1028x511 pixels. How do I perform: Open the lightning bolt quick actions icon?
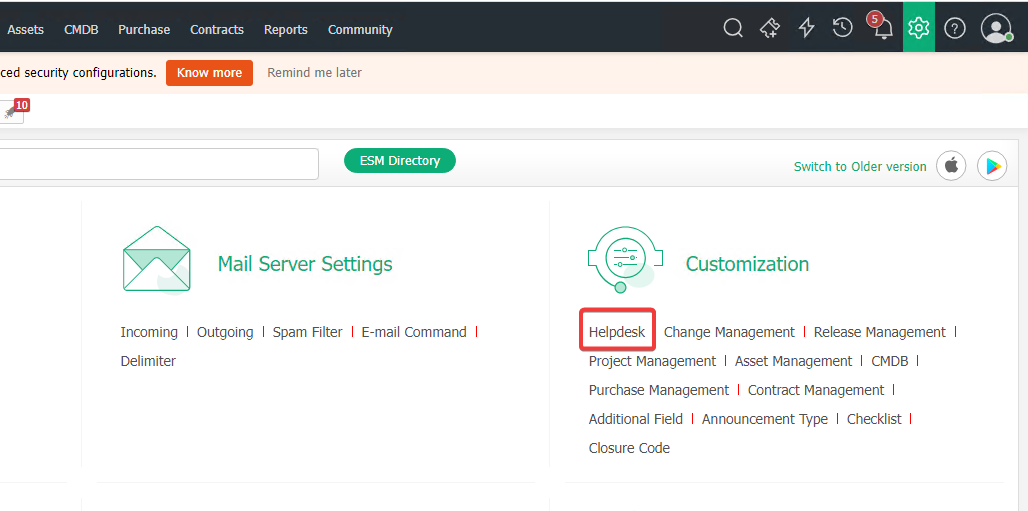pyautogui.click(x=806, y=28)
